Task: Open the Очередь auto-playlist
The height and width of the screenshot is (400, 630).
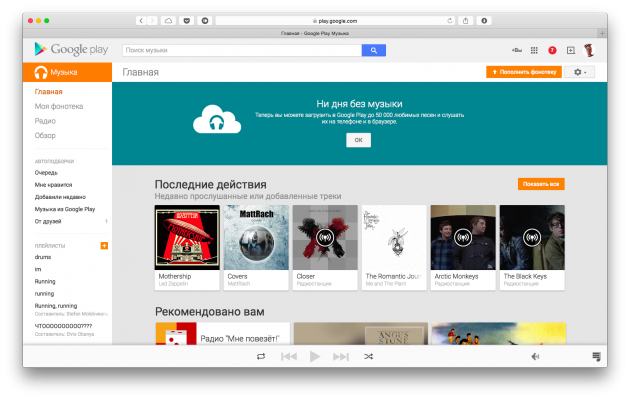Action: click(46, 172)
